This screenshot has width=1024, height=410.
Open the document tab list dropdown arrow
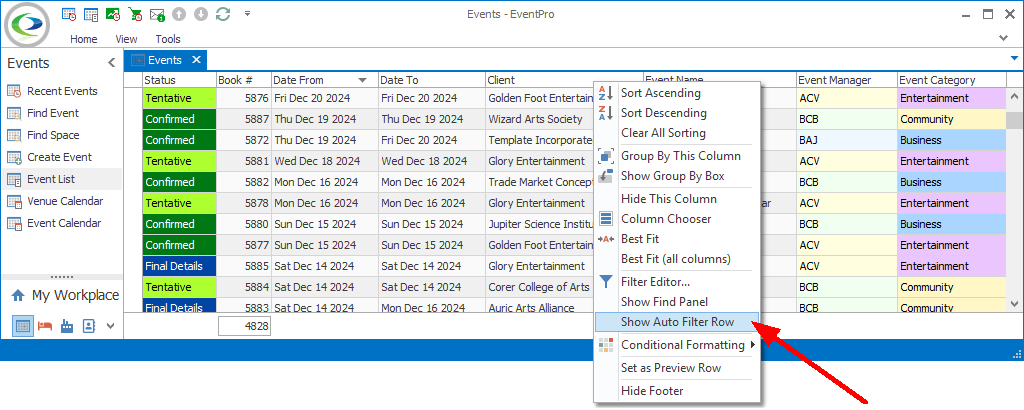(x=1014, y=58)
